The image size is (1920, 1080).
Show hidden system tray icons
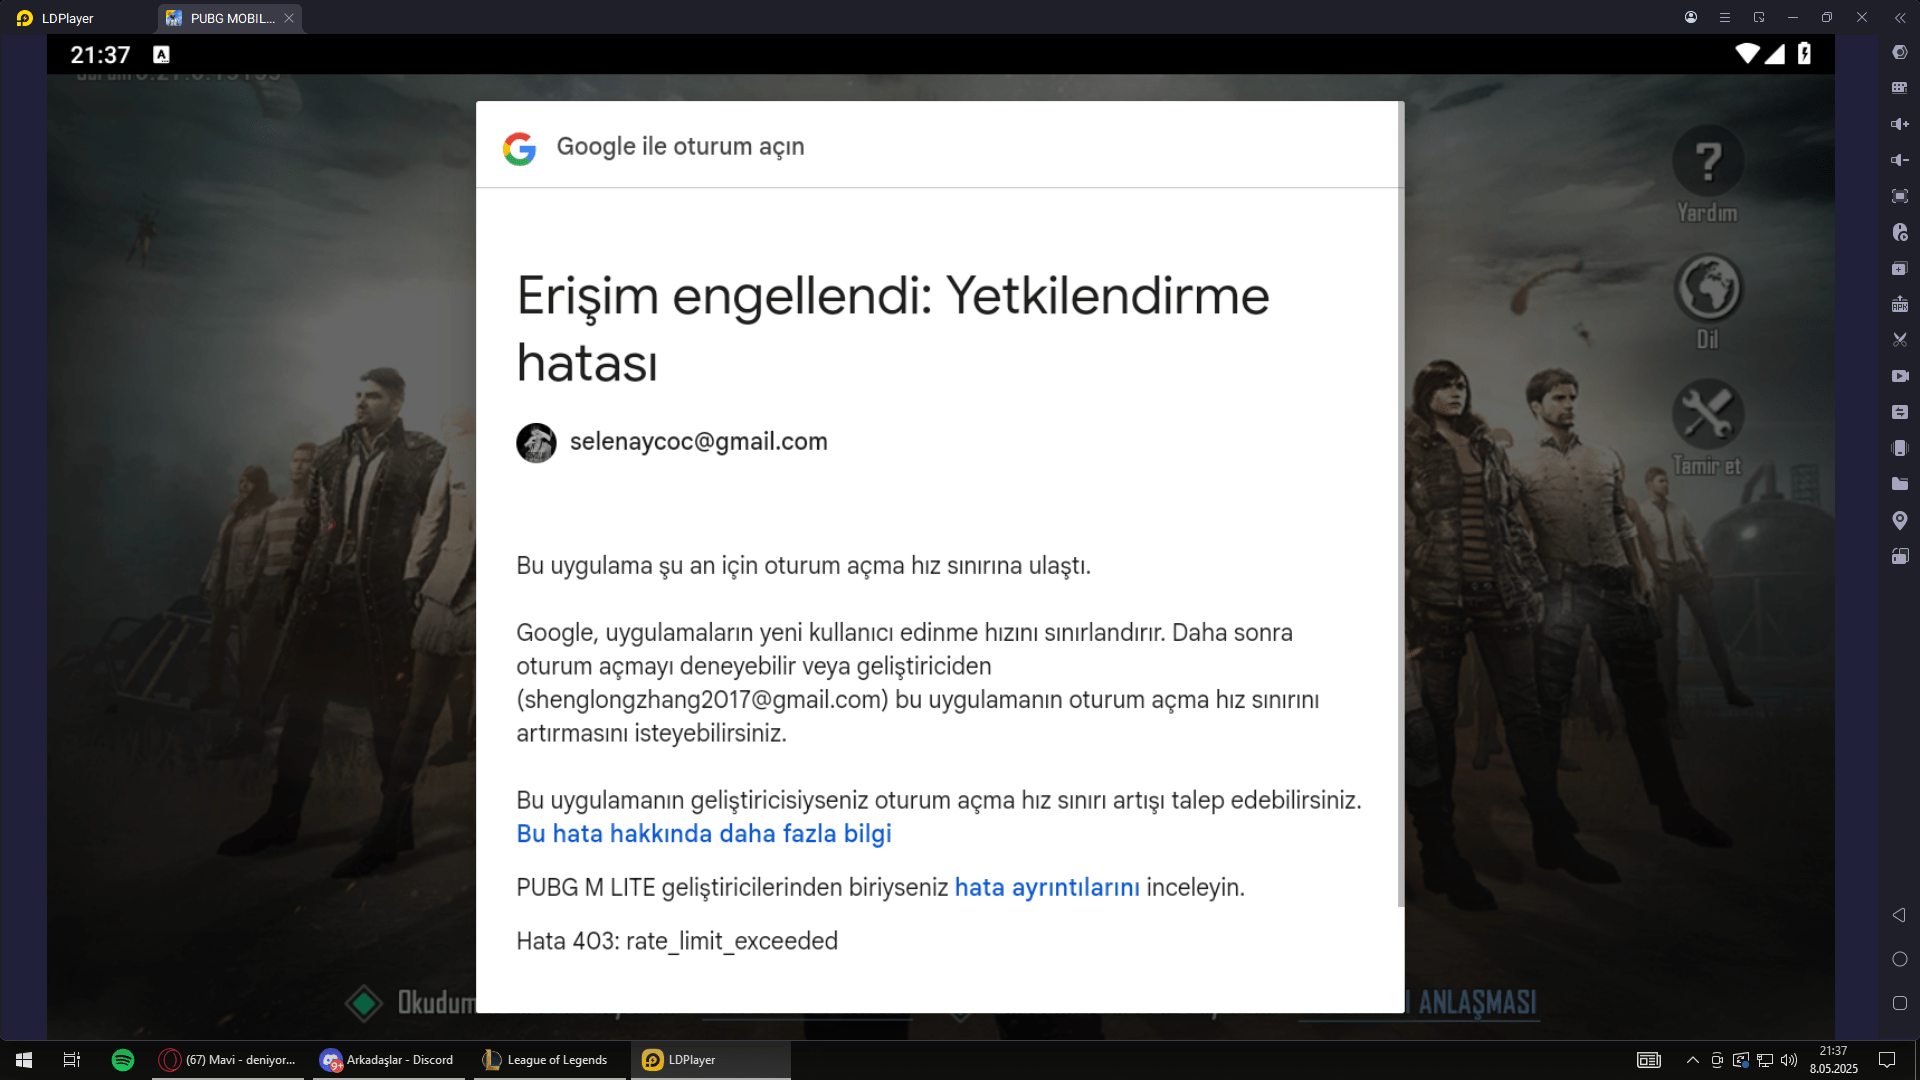point(1692,1060)
